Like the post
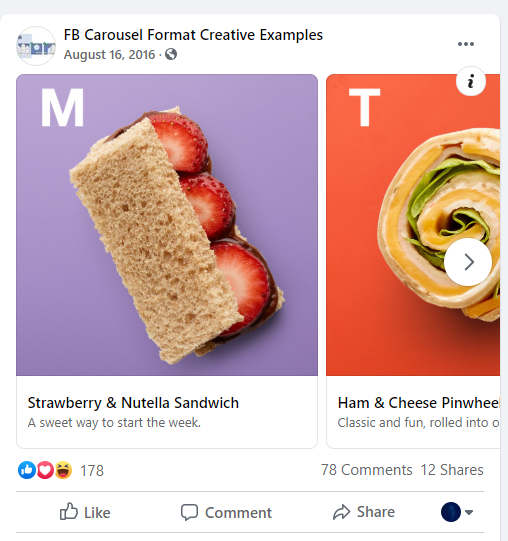 point(85,512)
